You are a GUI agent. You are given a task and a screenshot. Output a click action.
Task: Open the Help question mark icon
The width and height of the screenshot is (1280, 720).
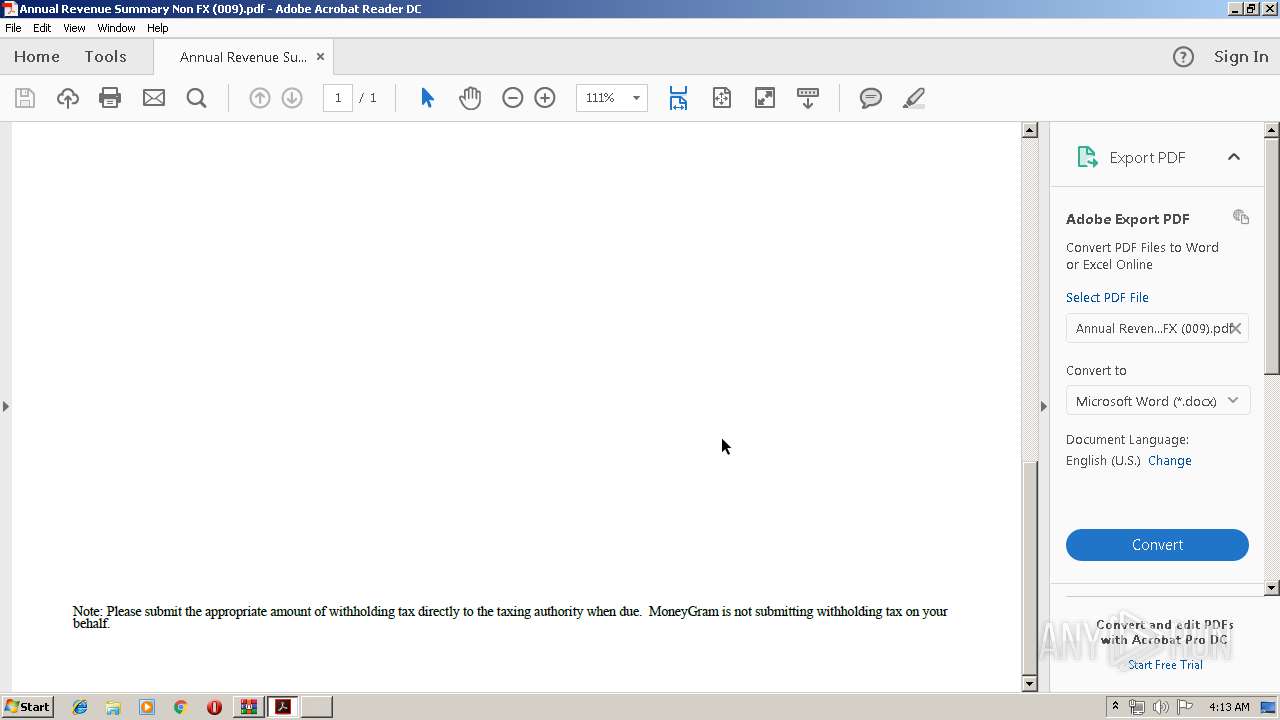1183,57
